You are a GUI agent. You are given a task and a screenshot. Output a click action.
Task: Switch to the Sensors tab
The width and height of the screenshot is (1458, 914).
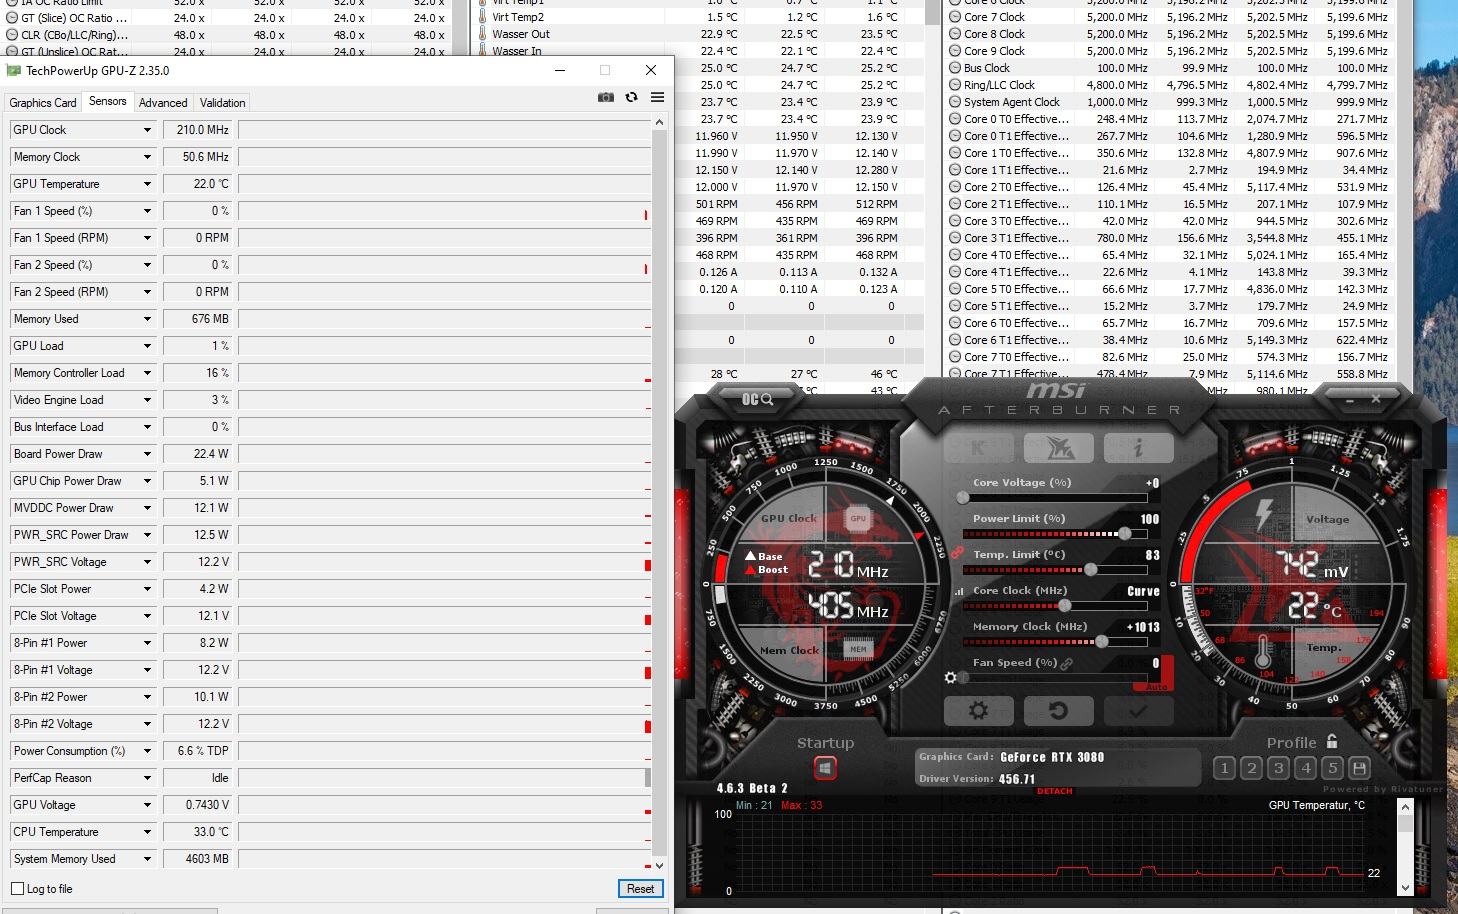tap(107, 101)
